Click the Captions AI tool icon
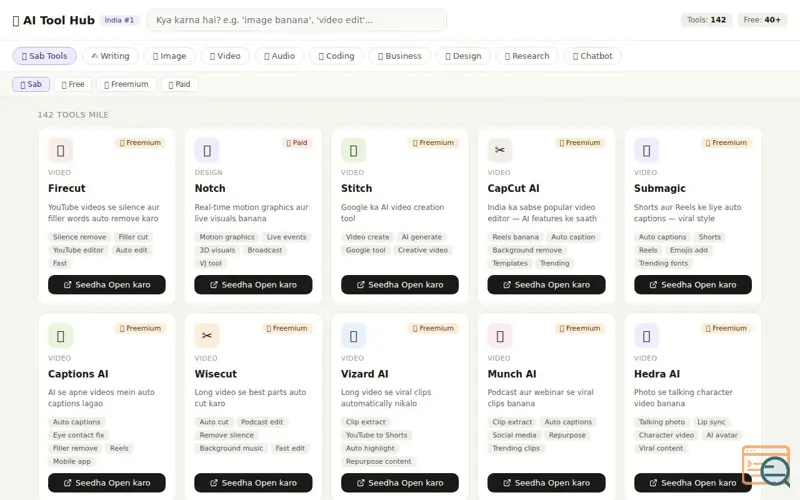Image resolution: width=800 pixels, height=500 pixels. pyautogui.click(x=60, y=336)
